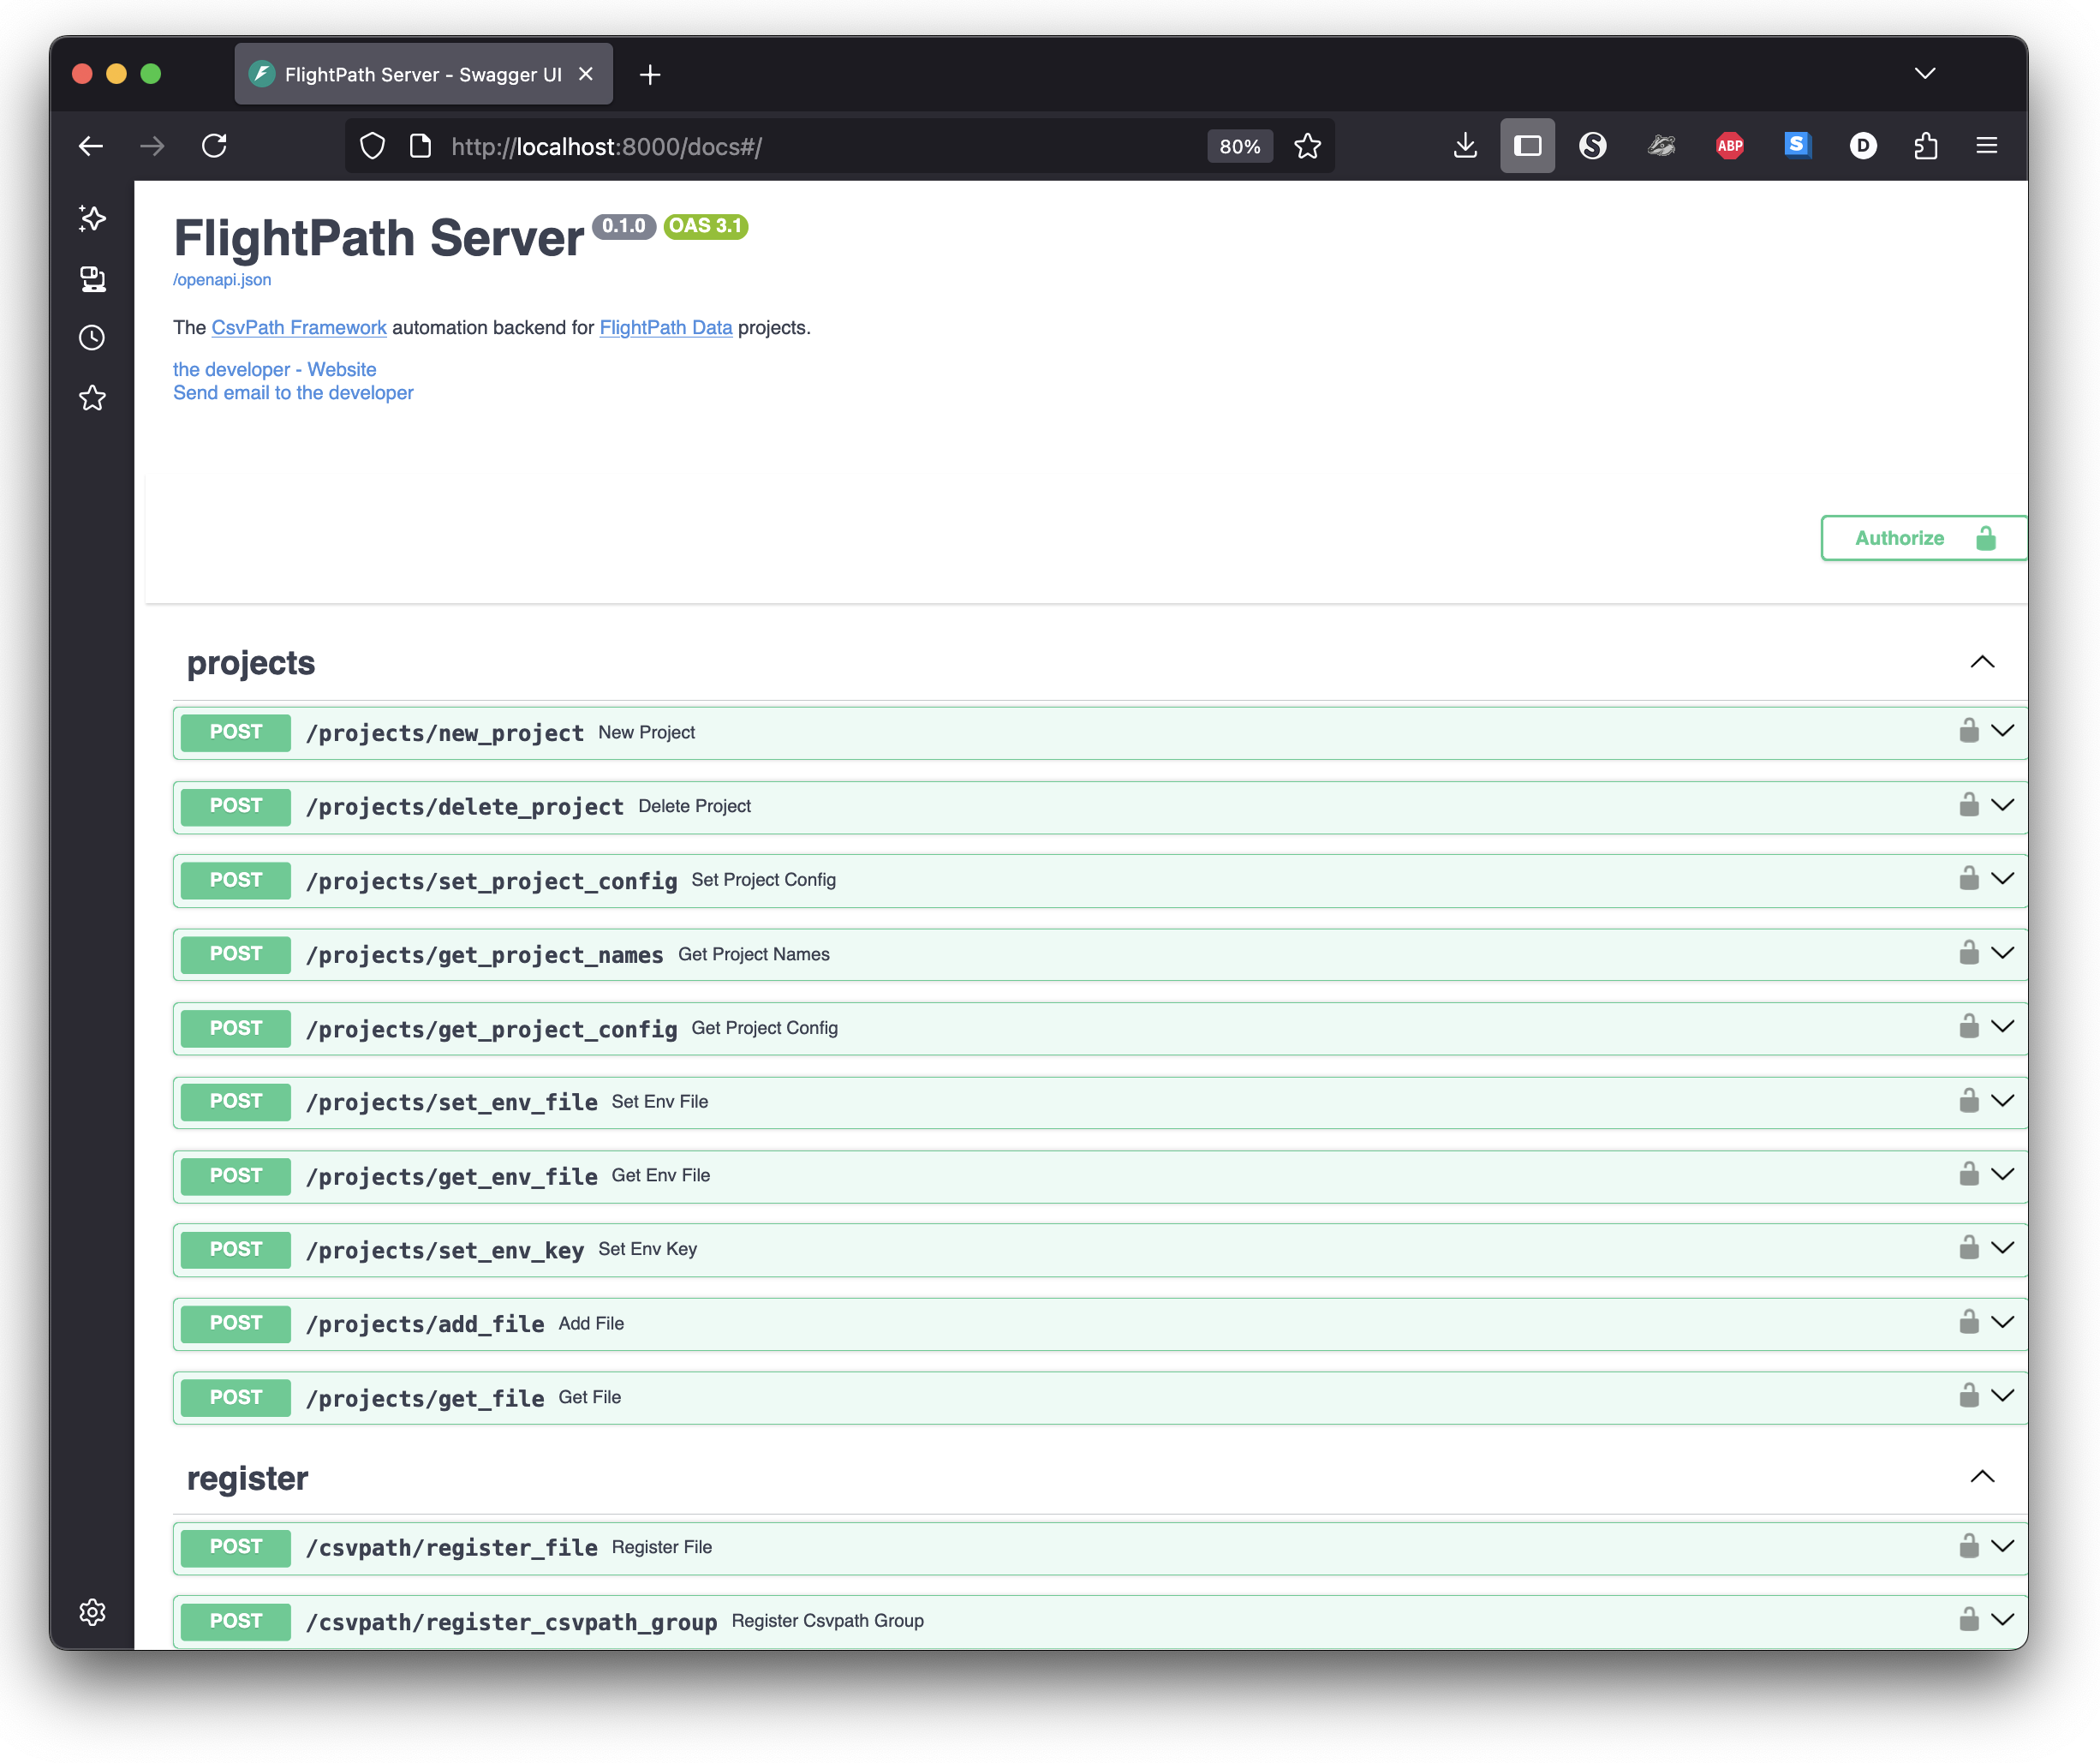2100x1763 pixels.
Task: Click lock icon on get_file endpoint
Action: tap(1968, 1395)
